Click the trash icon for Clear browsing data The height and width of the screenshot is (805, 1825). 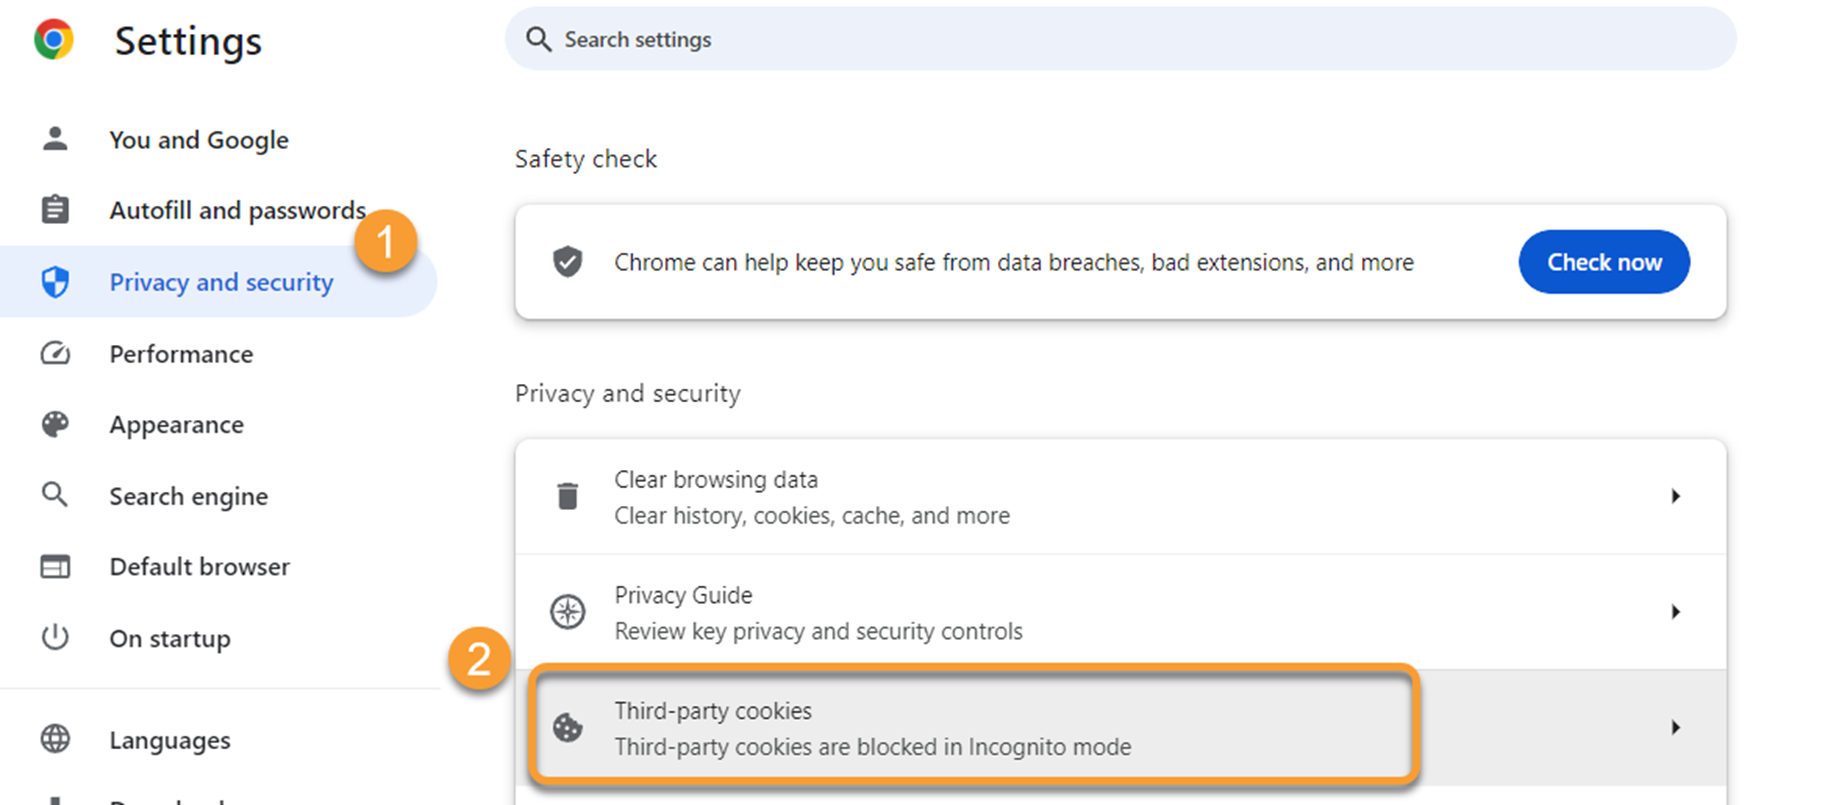567,496
